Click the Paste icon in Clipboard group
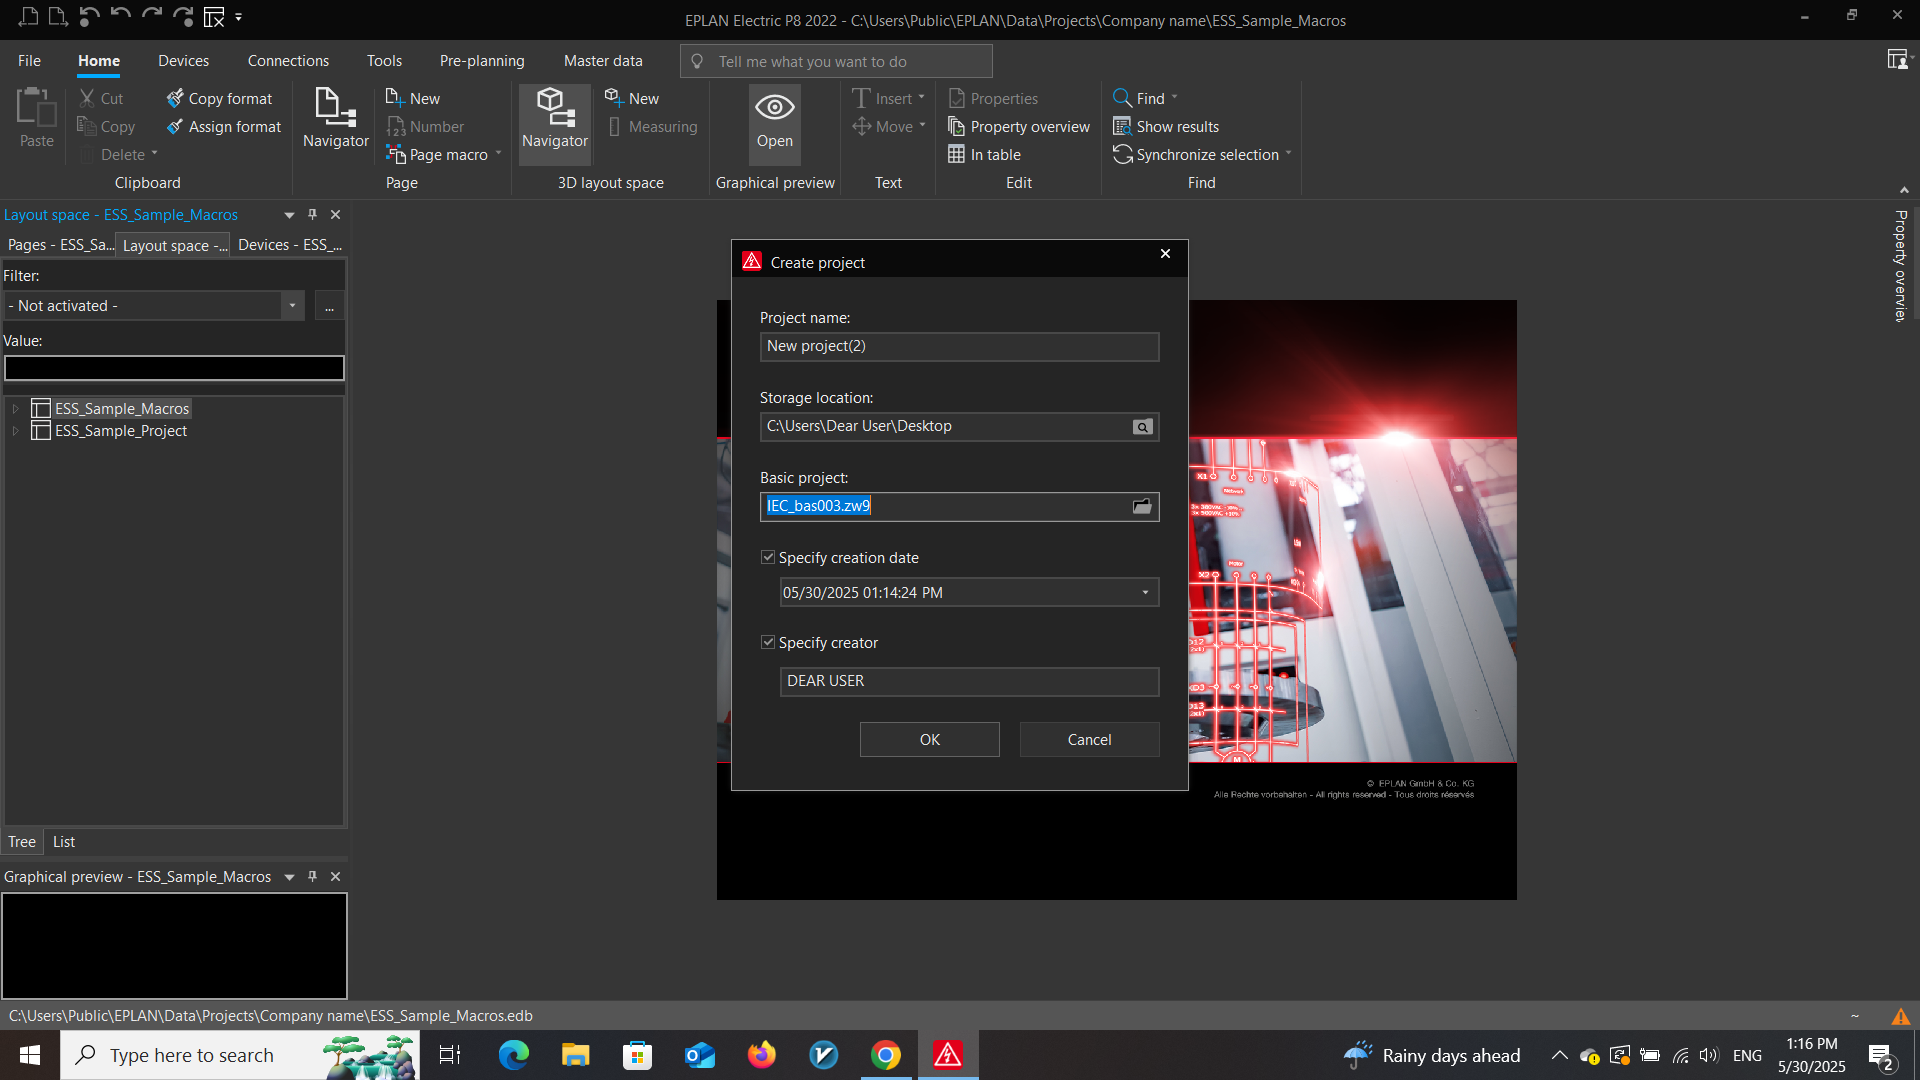The width and height of the screenshot is (1920, 1080). [x=36, y=108]
